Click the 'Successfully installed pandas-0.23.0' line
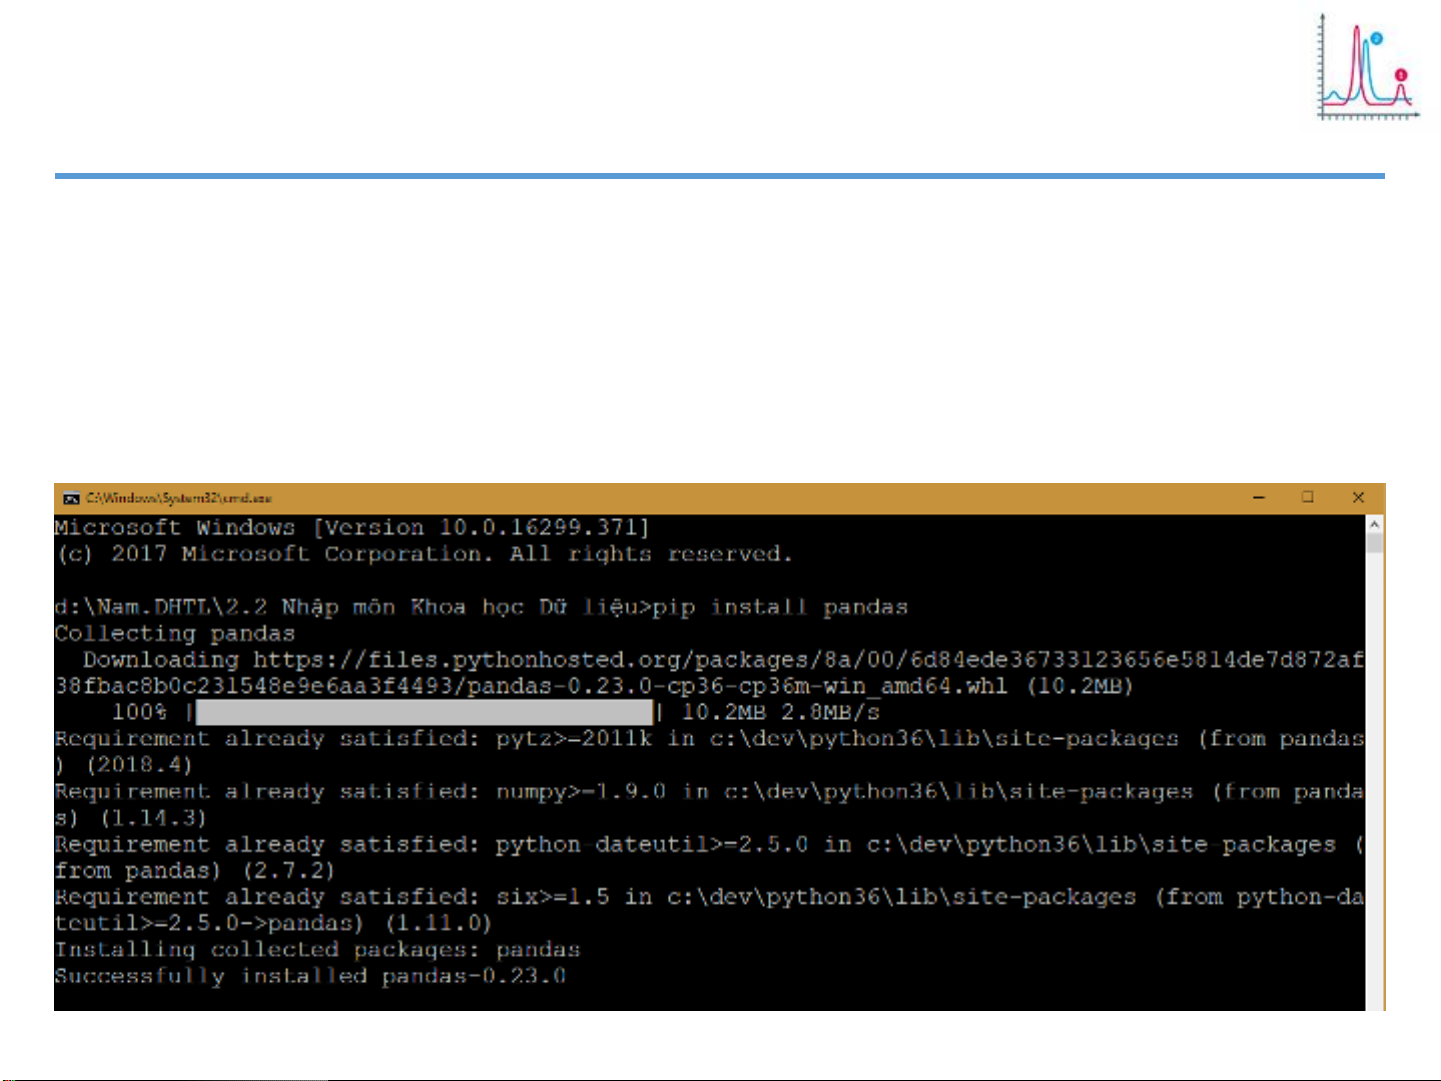The height and width of the screenshot is (1081, 1441). (x=311, y=976)
